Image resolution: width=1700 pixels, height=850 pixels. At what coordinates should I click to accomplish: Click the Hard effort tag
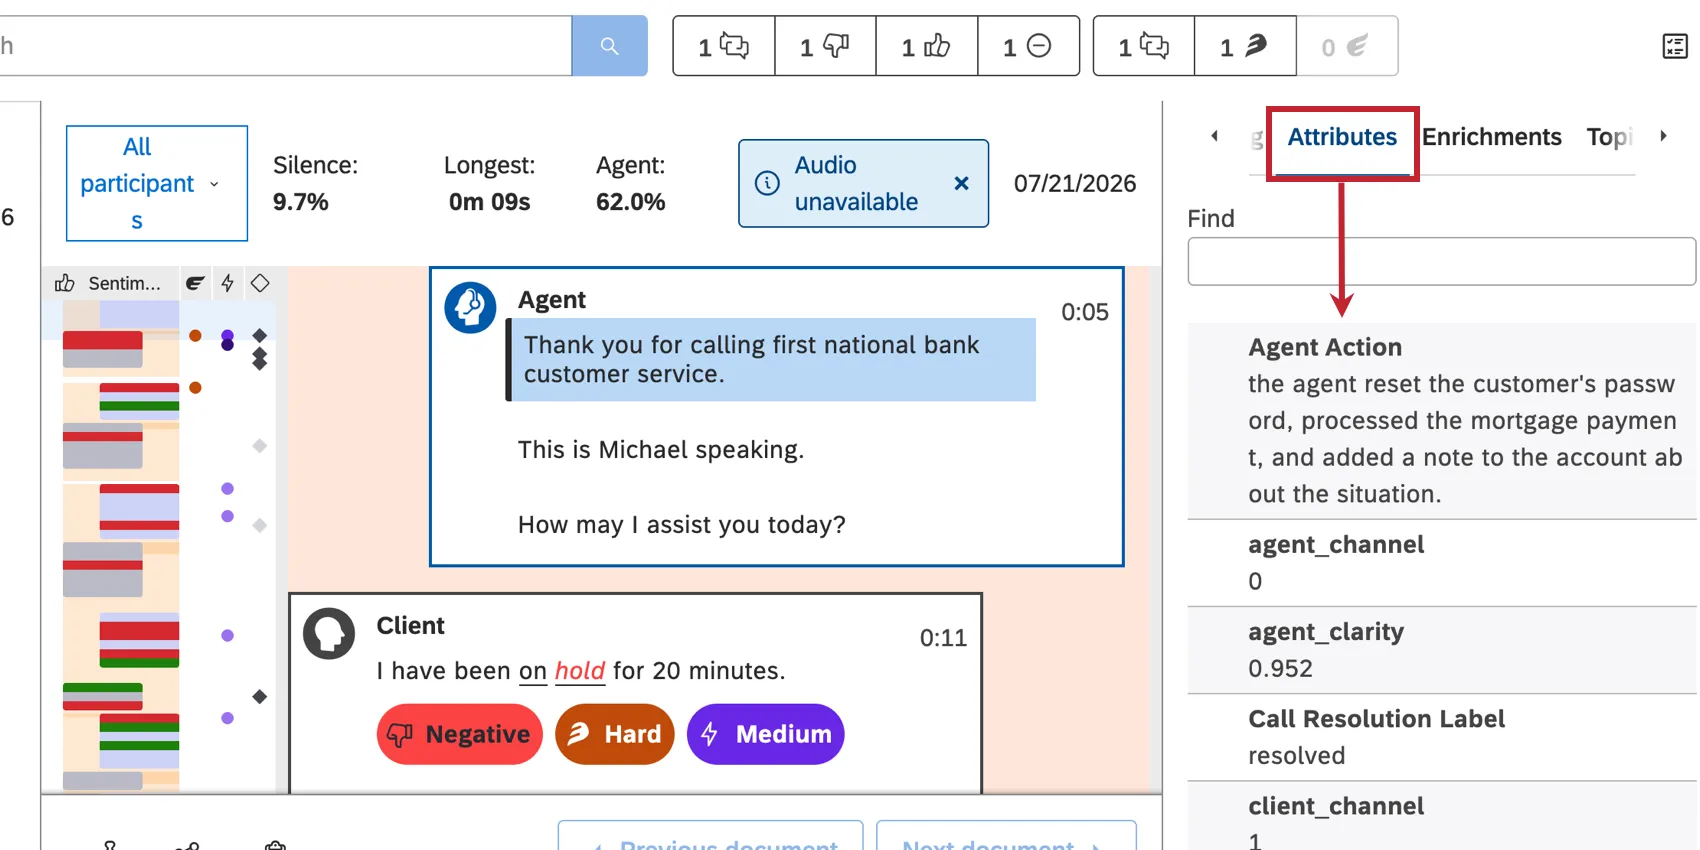615,734
